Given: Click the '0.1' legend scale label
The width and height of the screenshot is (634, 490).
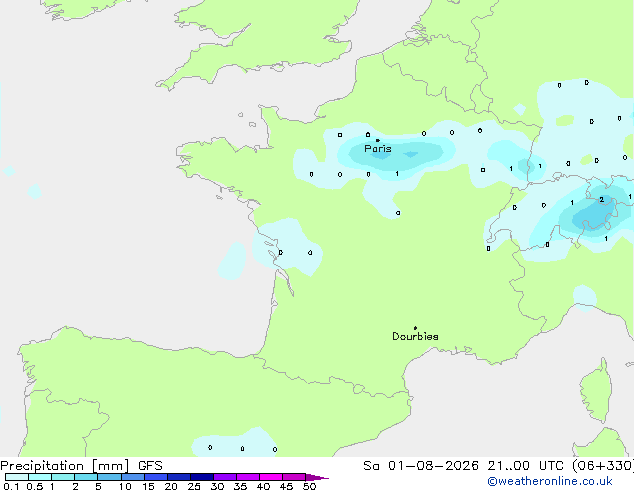Looking at the screenshot, I should (x=11, y=486).
